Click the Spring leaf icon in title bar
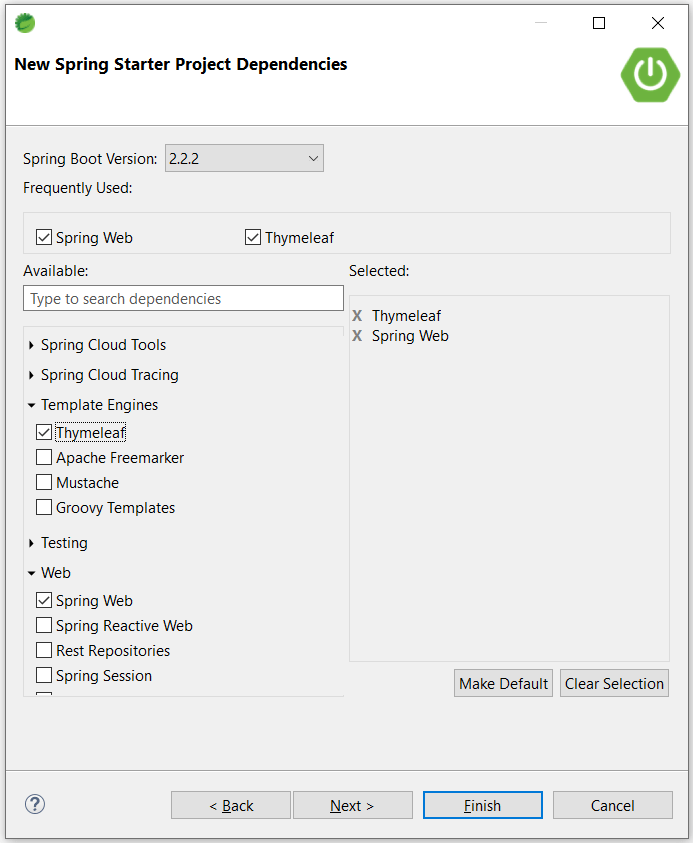The width and height of the screenshot is (693, 843). [x=24, y=22]
